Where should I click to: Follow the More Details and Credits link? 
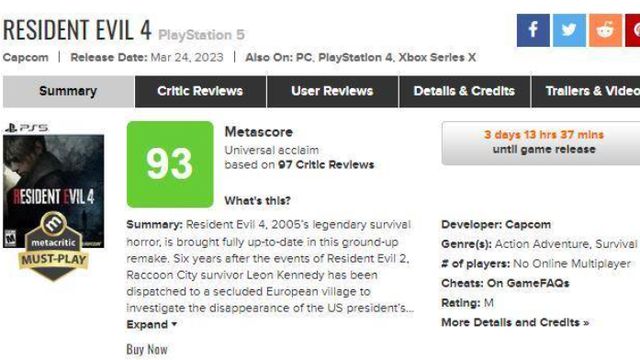tap(515, 322)
